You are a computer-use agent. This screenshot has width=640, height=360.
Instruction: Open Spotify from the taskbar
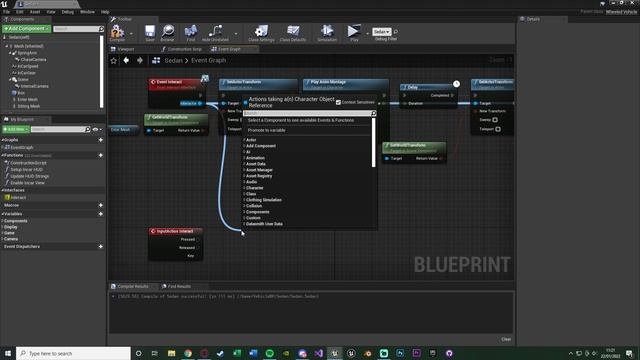[269, 353]
